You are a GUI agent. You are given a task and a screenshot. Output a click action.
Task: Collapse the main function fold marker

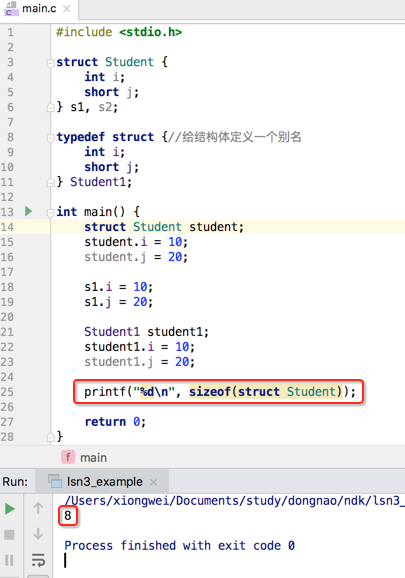point(50,213)
